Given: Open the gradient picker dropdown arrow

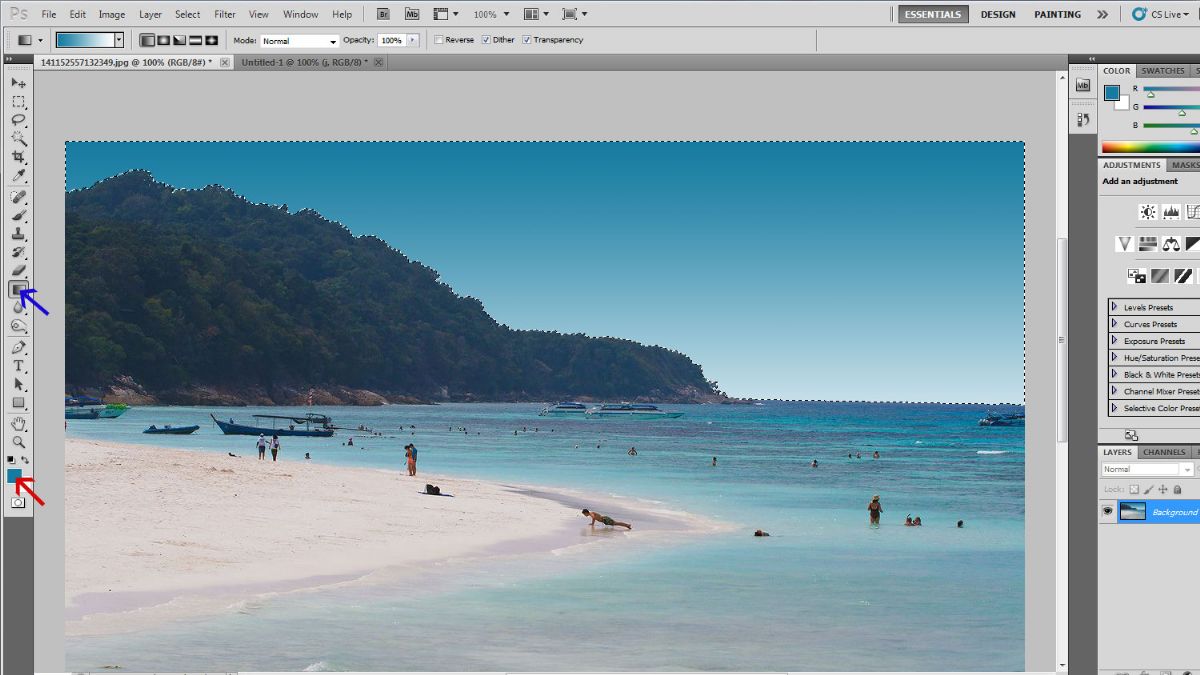Looking at the screenshot, I should click(x=119, y=40).
